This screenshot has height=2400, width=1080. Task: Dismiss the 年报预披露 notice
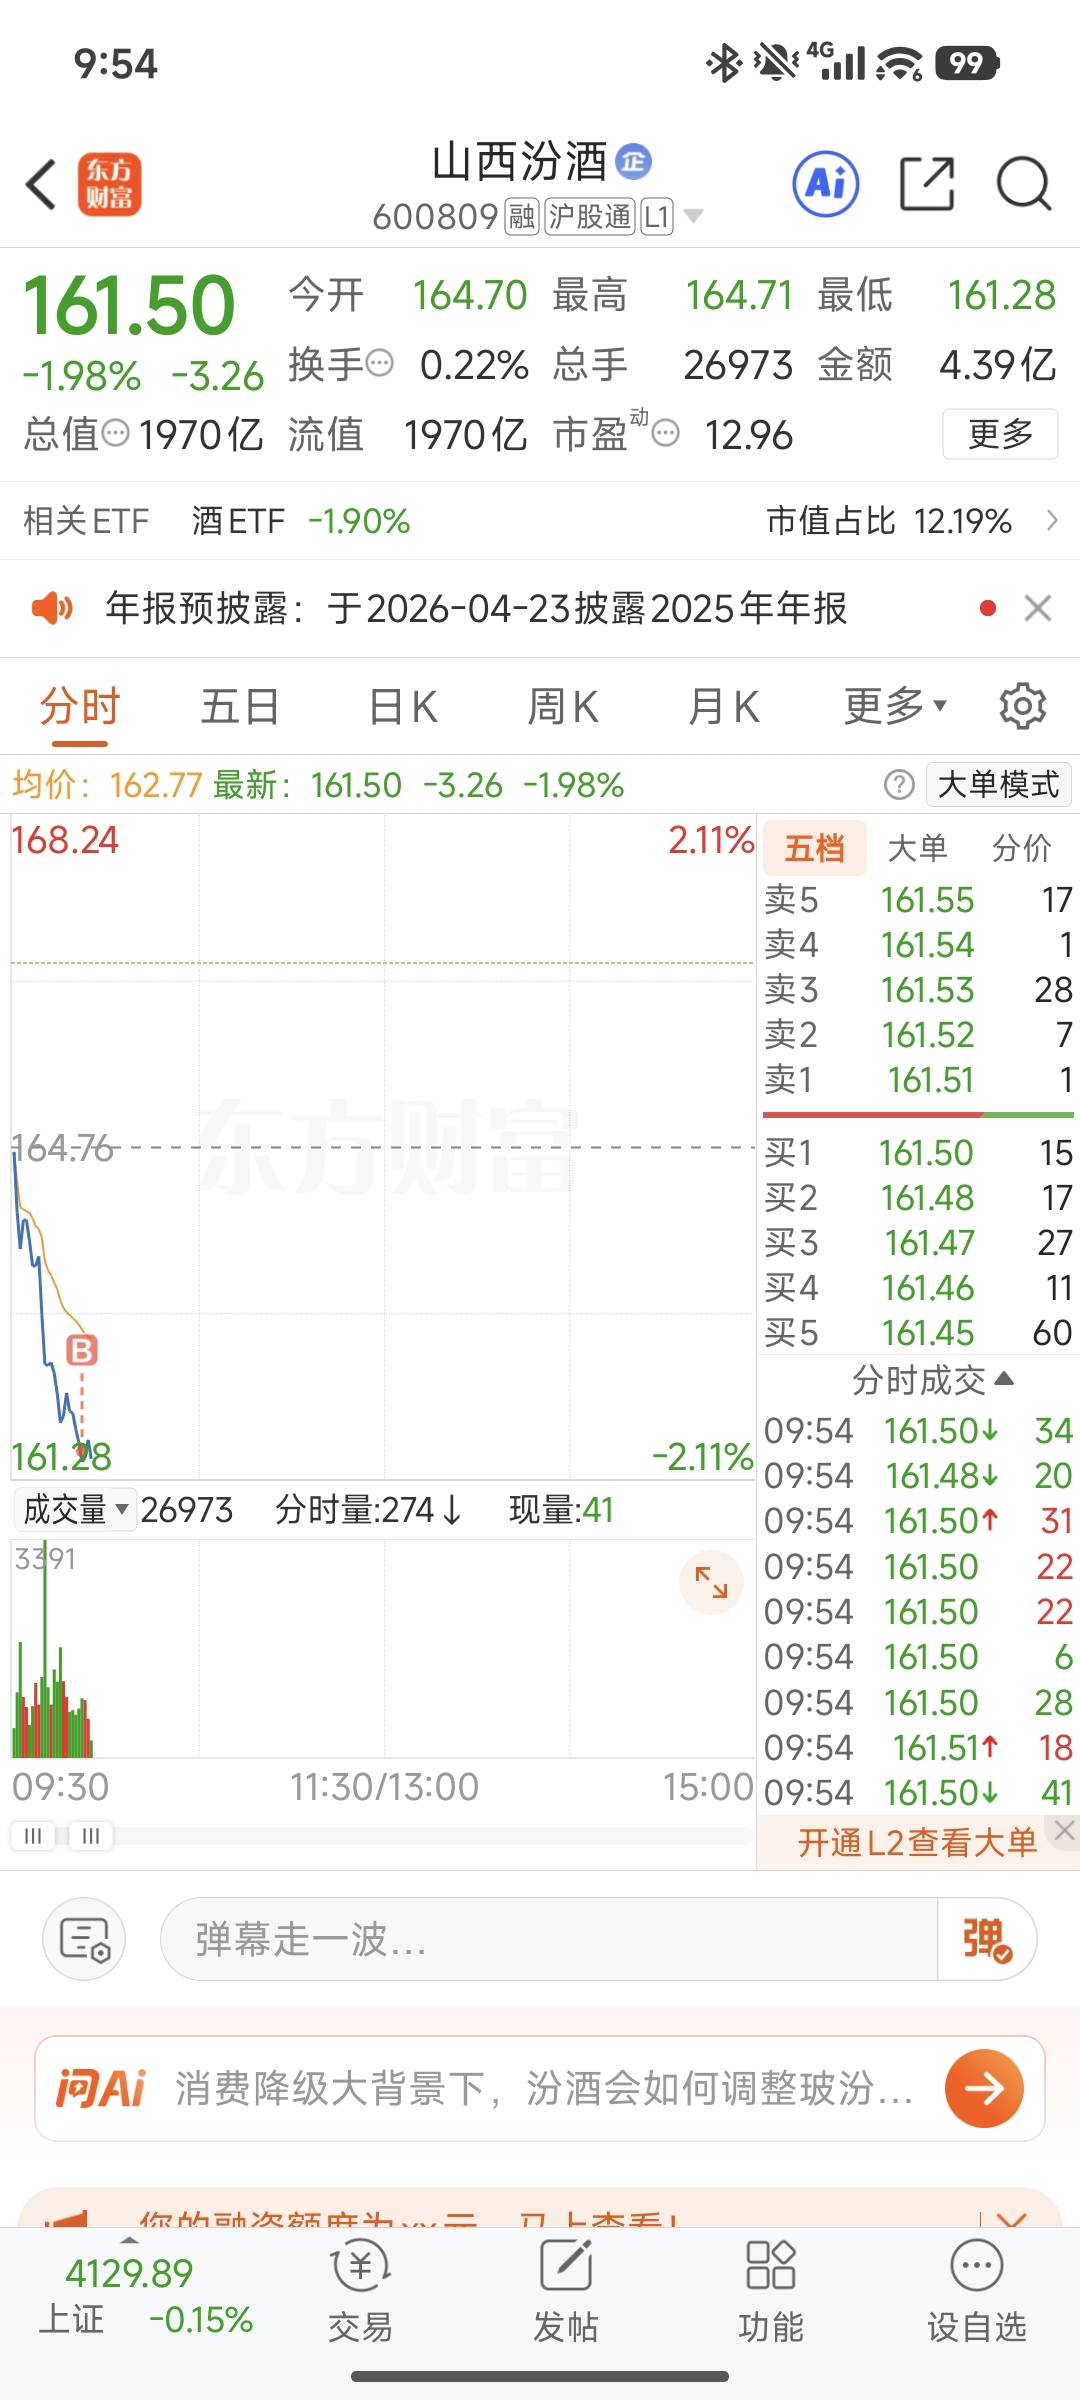click(1038, 607)
